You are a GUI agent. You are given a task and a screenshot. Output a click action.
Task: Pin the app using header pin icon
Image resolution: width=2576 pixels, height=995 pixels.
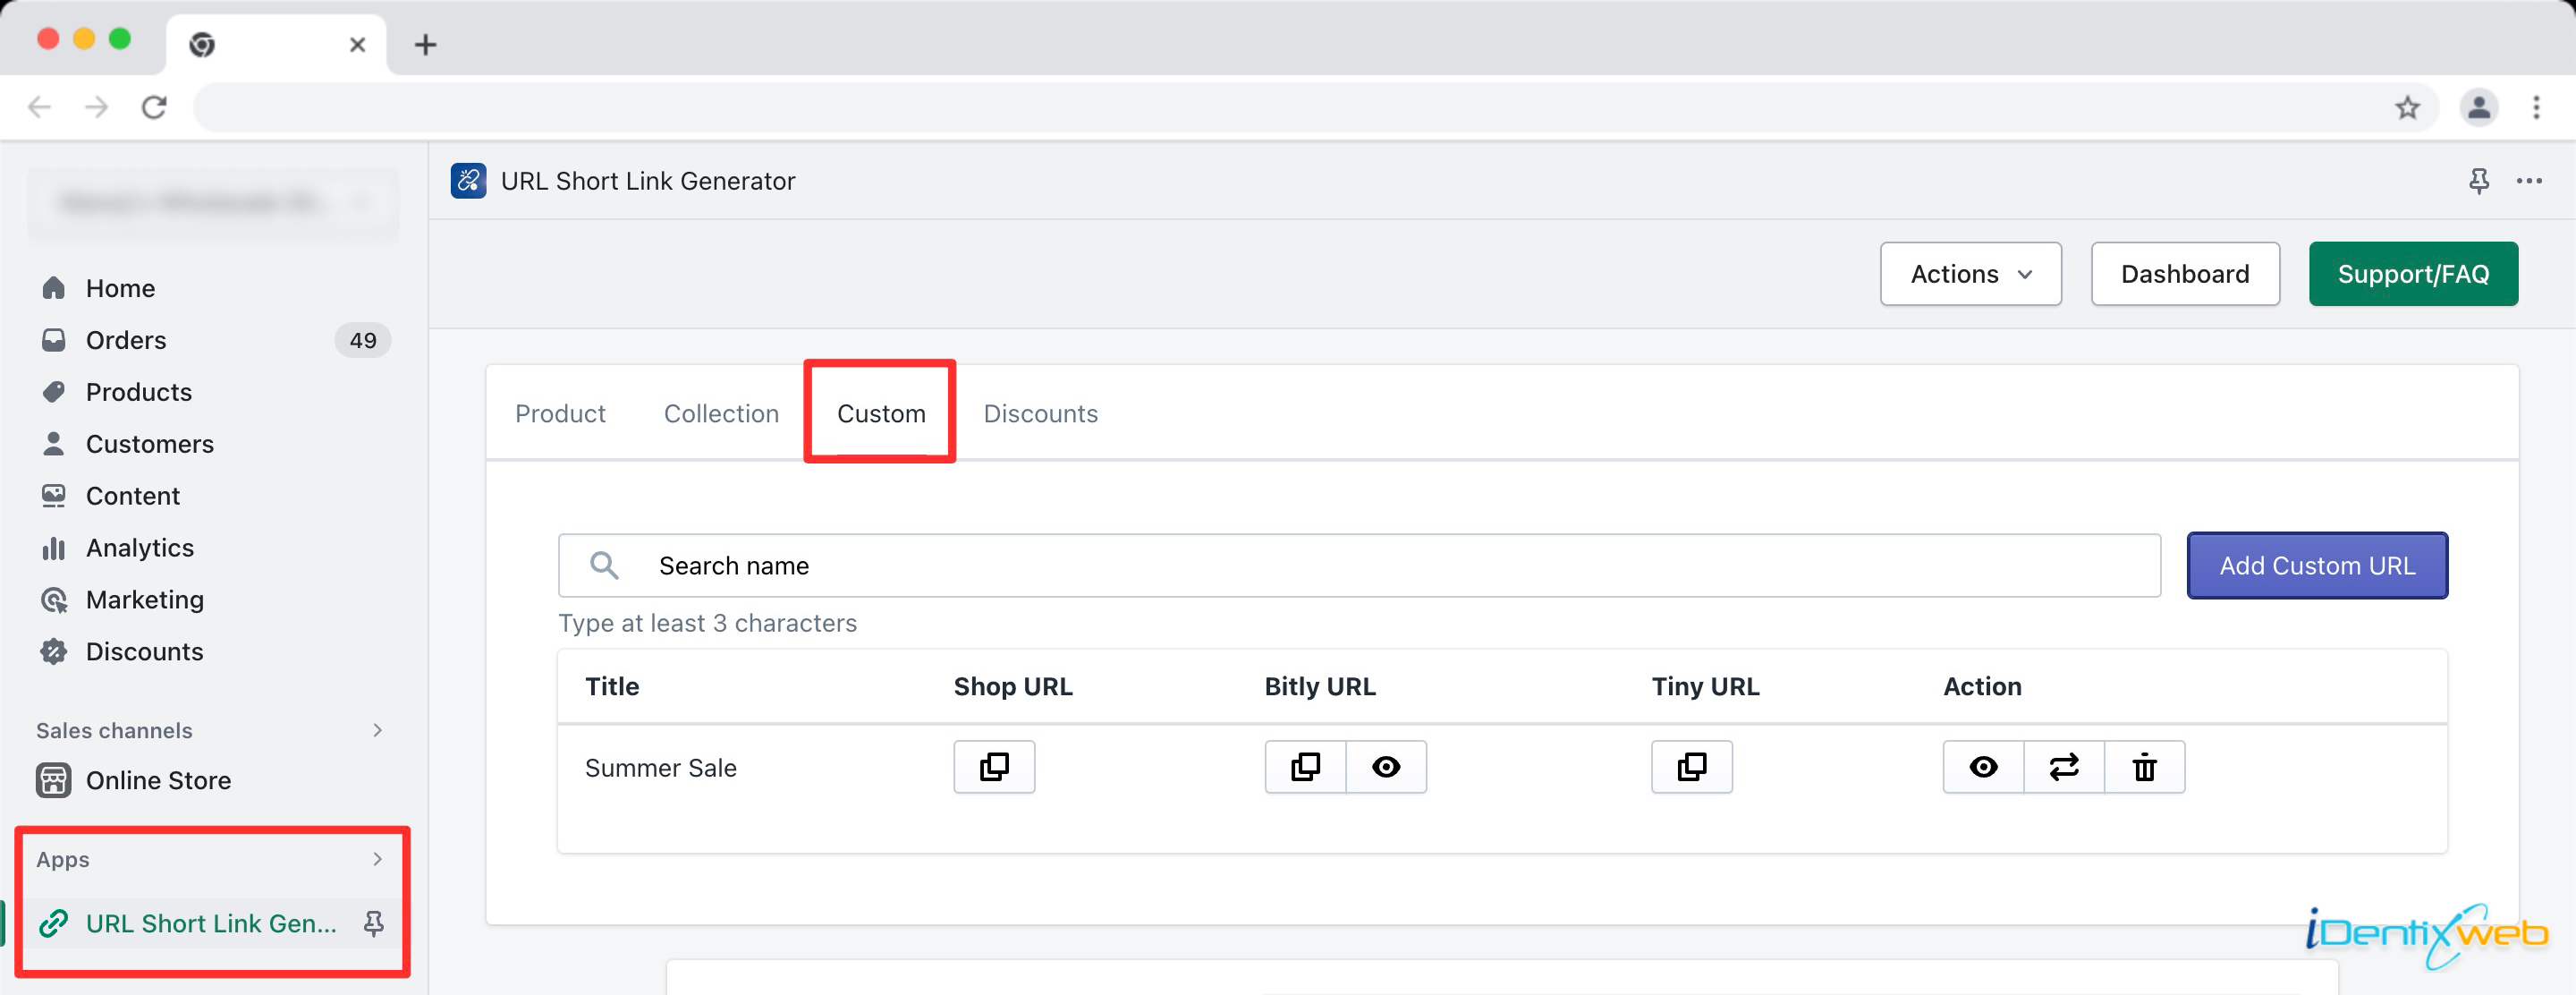(2479, 181)
